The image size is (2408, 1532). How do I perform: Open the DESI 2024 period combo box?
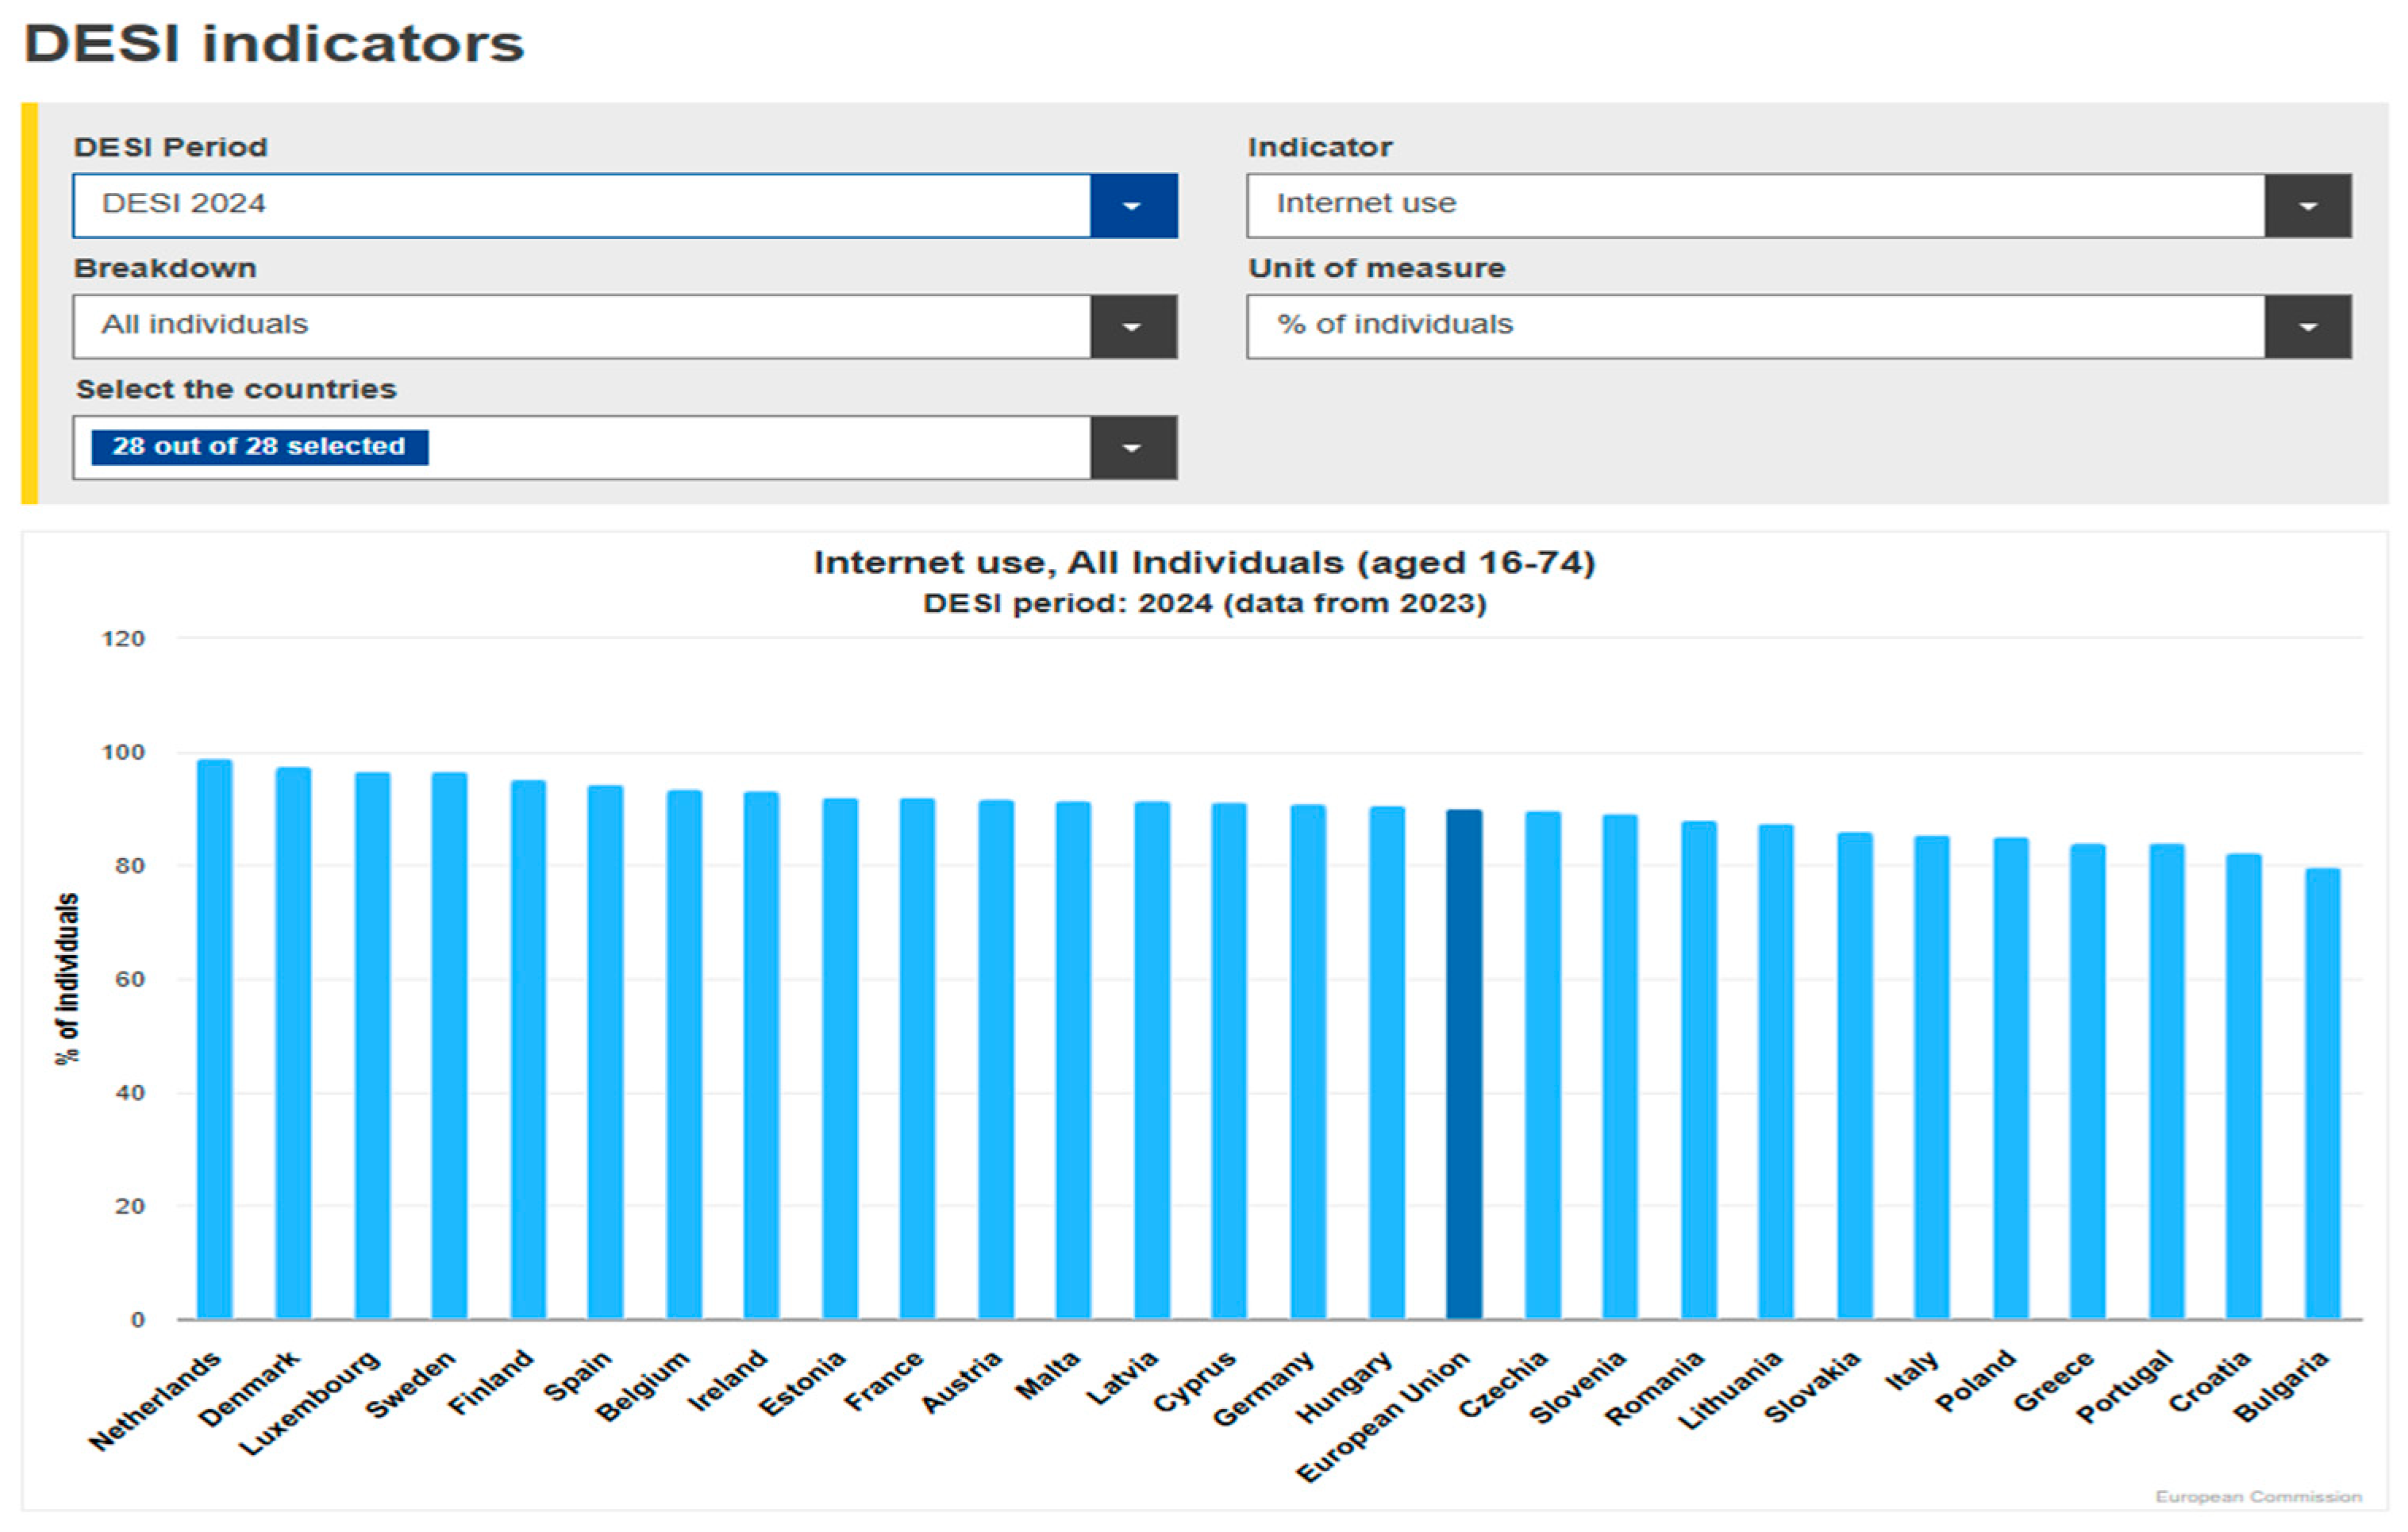click(x=580, y=206)
